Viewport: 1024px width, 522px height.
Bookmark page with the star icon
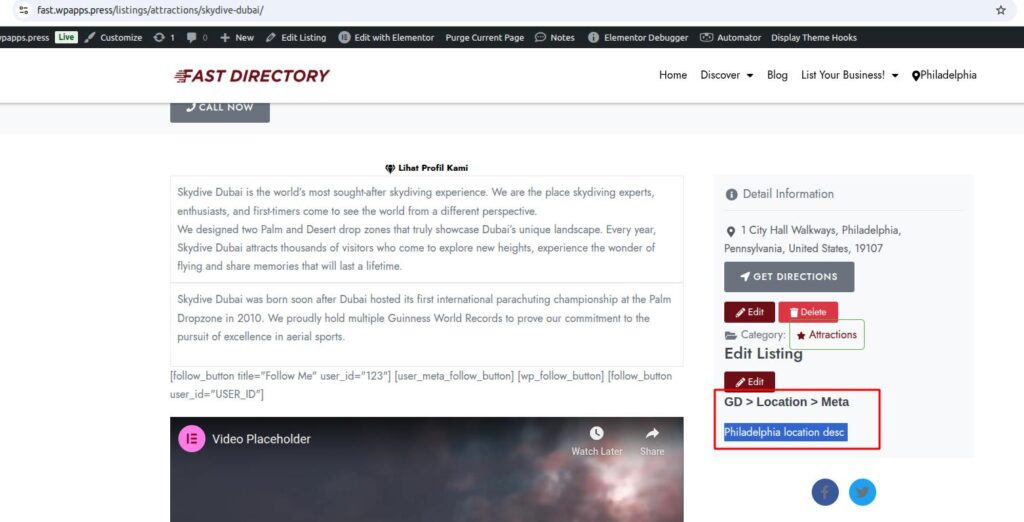(1000, 10)
